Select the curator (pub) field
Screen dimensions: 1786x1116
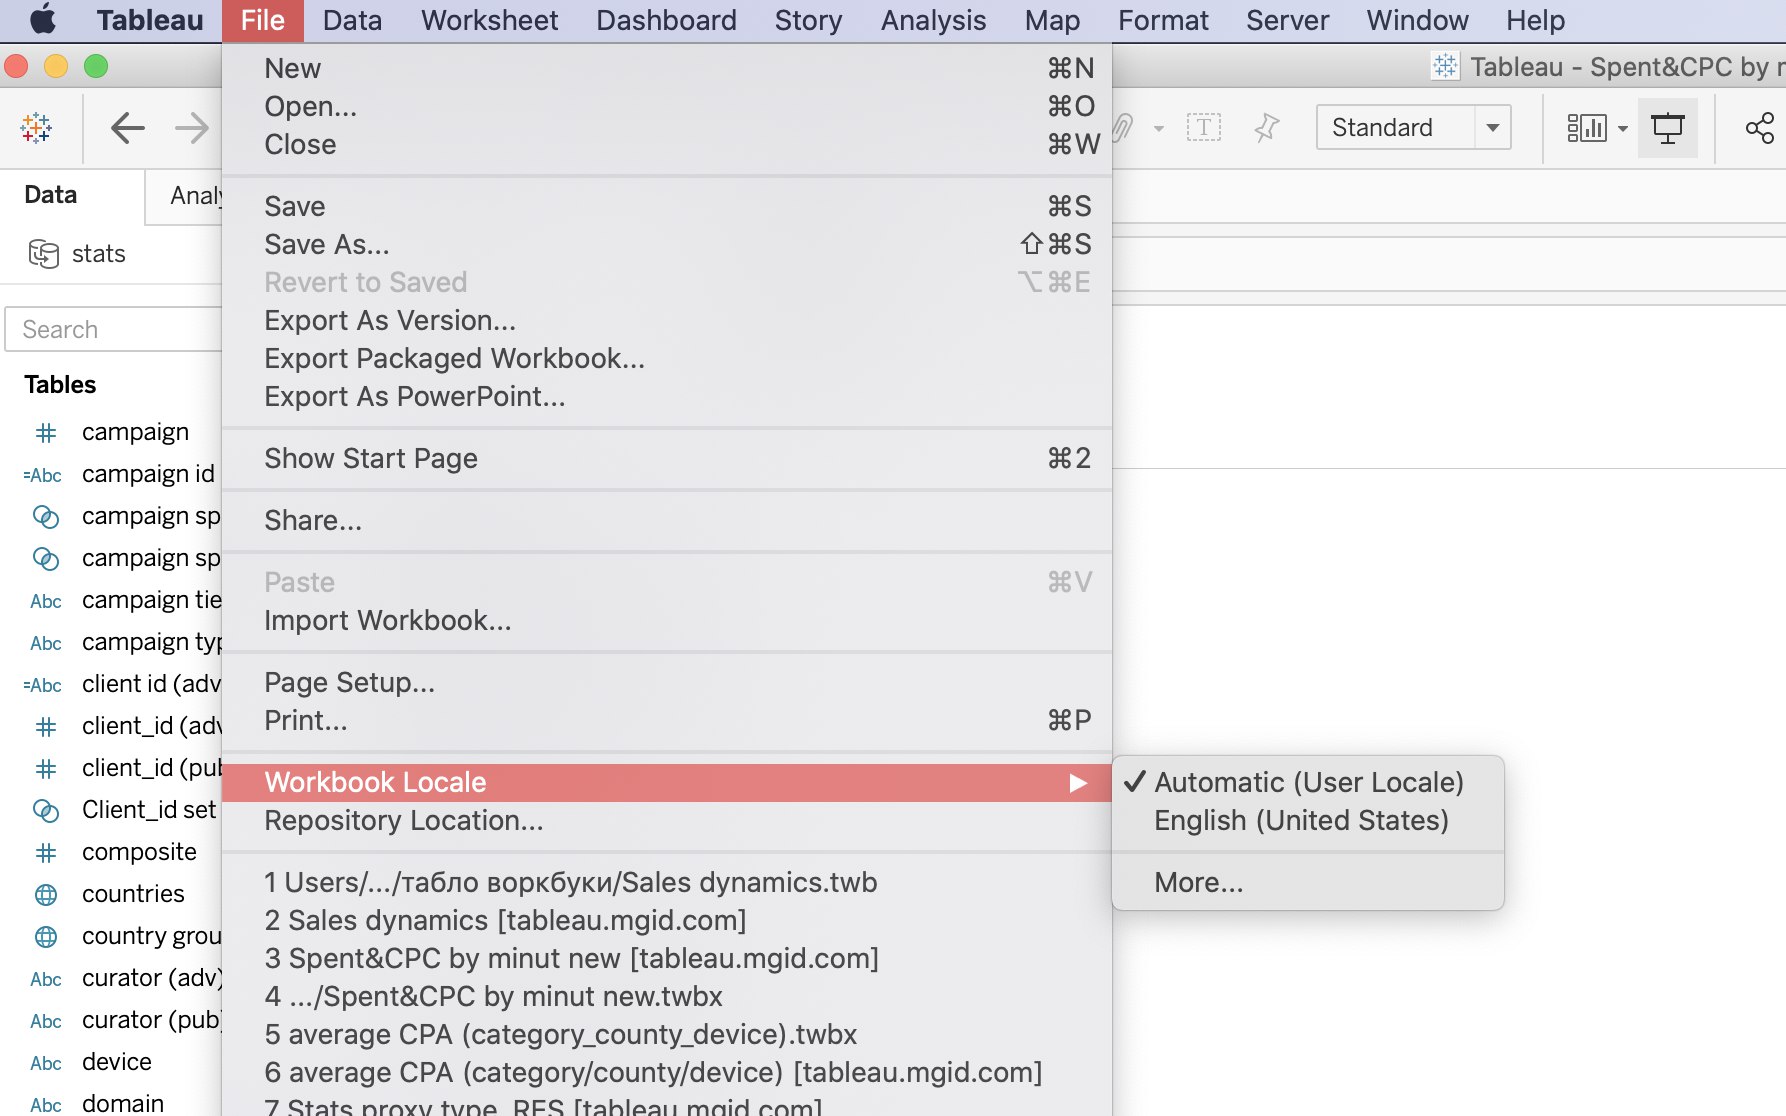click(151, 1020)
